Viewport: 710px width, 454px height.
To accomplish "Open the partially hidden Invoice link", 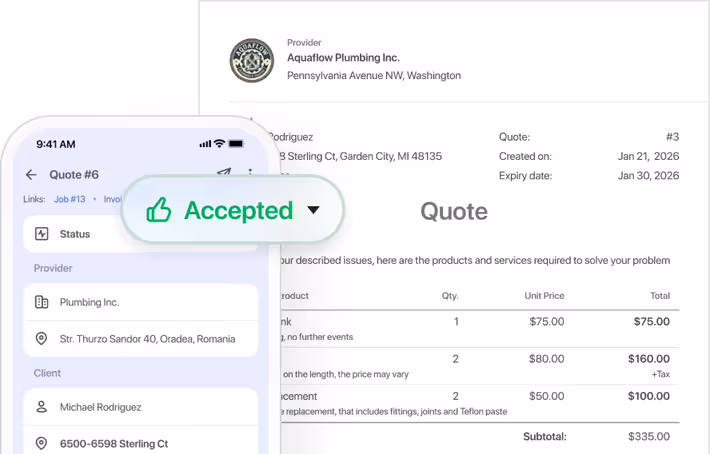I will pyautogui.click(x=112, y=199).
